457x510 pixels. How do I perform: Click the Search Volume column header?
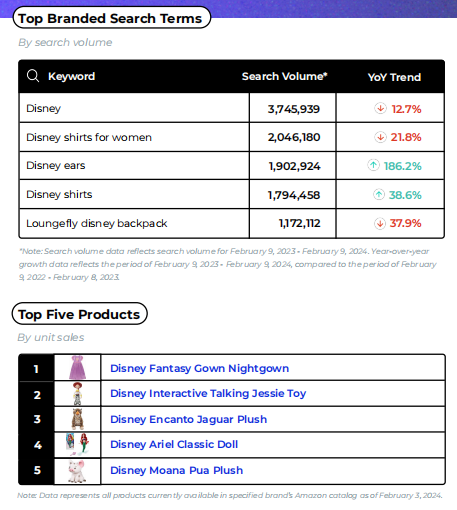[285, 76]
